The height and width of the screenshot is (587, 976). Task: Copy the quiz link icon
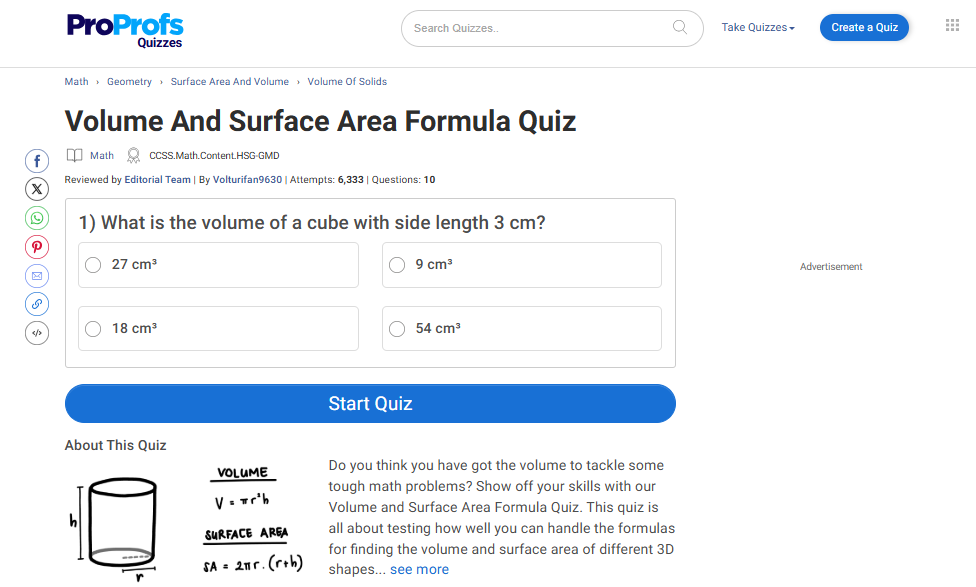(37, 304)
